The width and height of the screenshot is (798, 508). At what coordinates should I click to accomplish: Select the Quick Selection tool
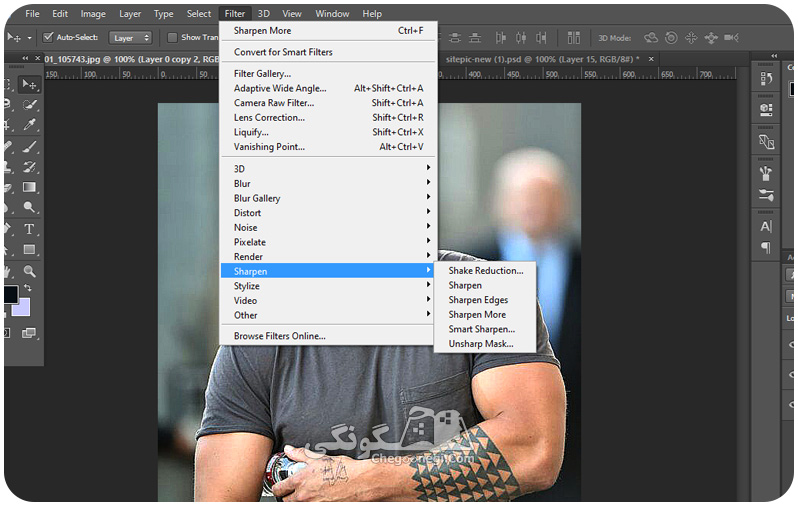pos(30,105)
